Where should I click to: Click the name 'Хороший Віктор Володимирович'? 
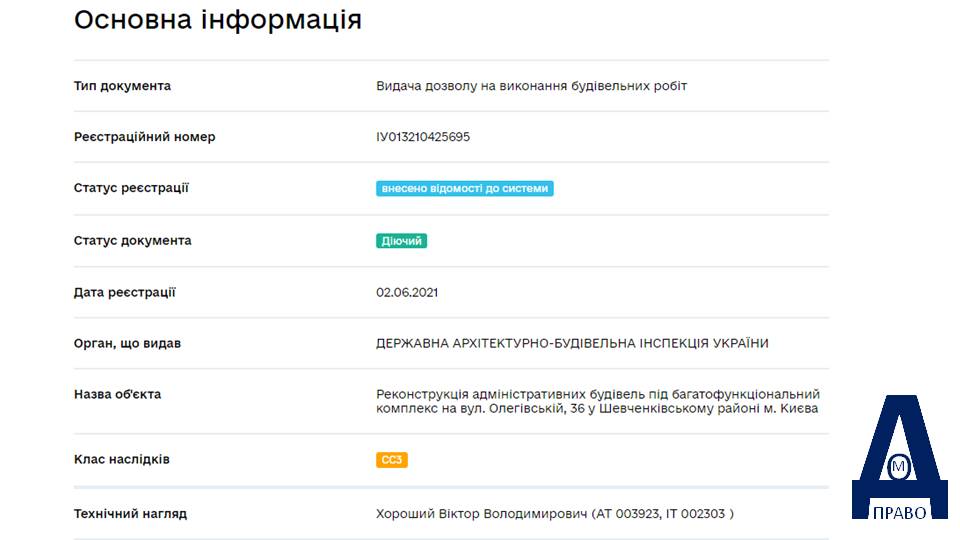click(482, 514)
